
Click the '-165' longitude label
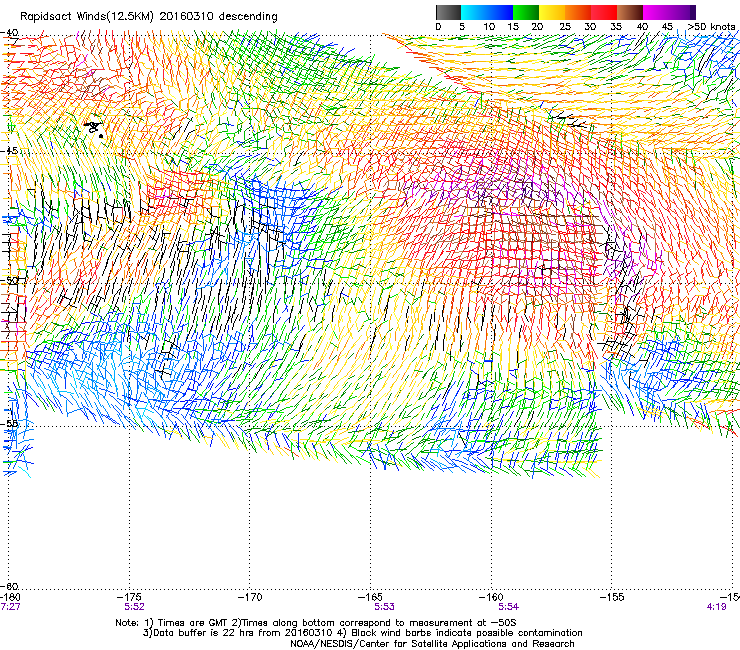tap(371, 598)
